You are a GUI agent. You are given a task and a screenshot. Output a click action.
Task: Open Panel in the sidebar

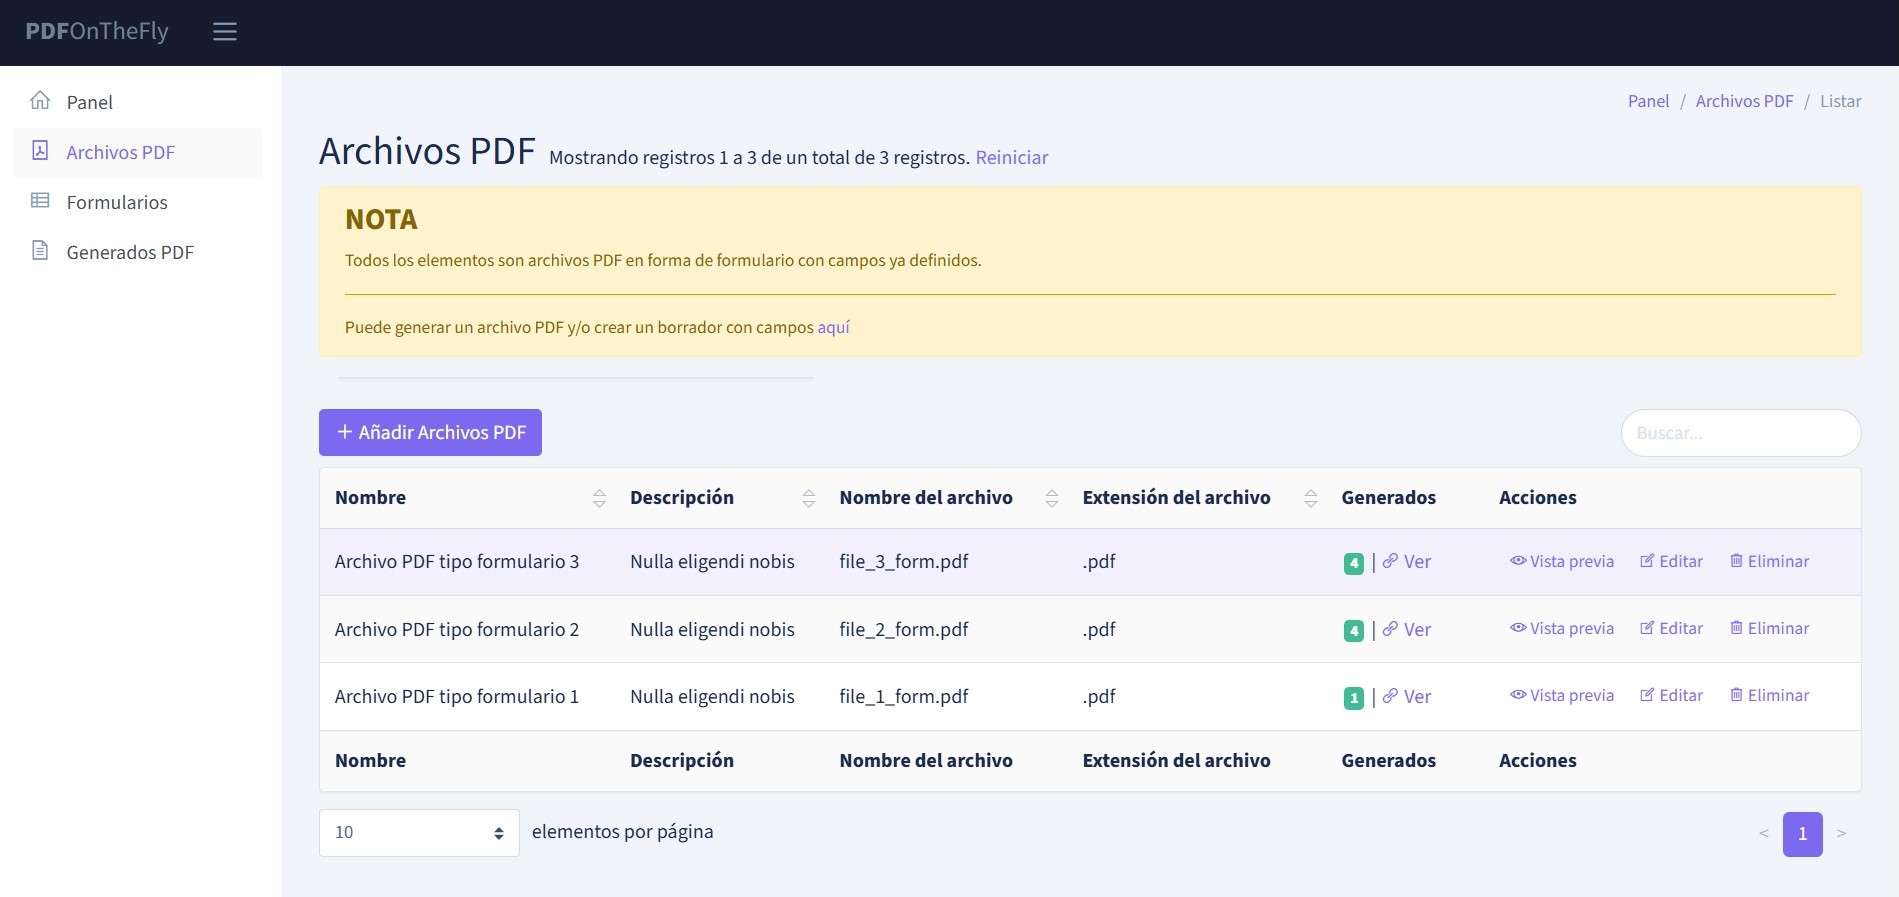[x=138, y=102]
